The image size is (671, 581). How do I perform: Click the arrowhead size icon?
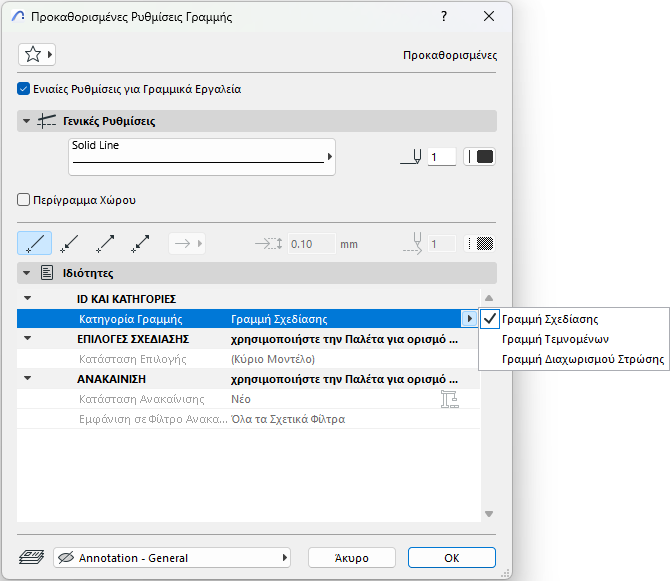point(269,244)
